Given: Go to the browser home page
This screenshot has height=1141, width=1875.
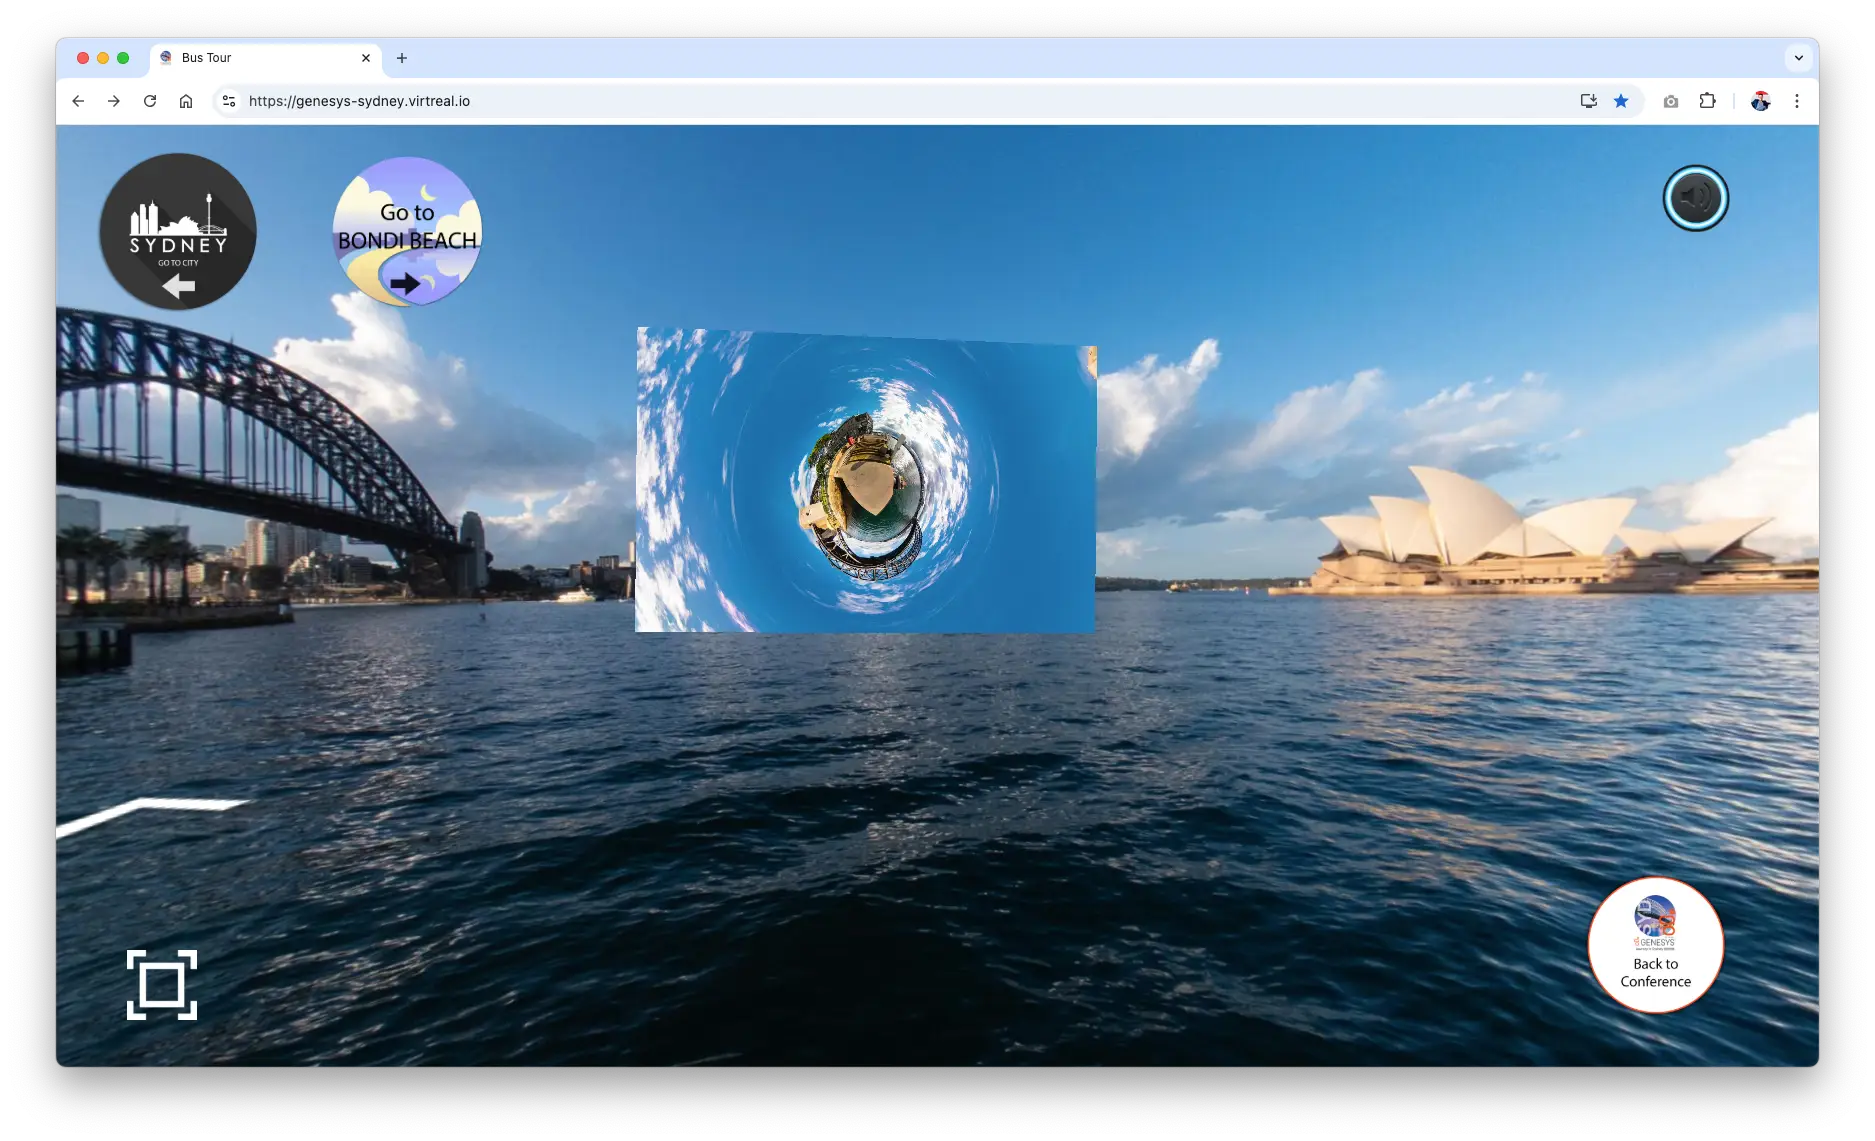Looking at the screenshot, I should point(186,101).
